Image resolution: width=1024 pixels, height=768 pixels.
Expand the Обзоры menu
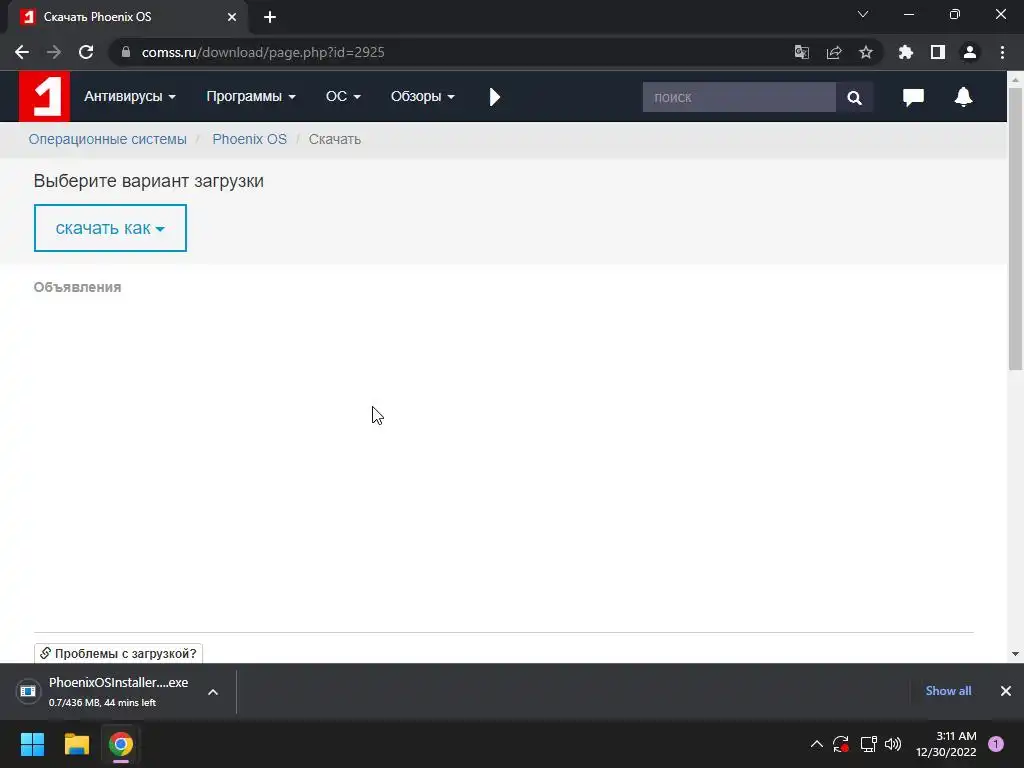pyautogui.click(x=423, y=97)
